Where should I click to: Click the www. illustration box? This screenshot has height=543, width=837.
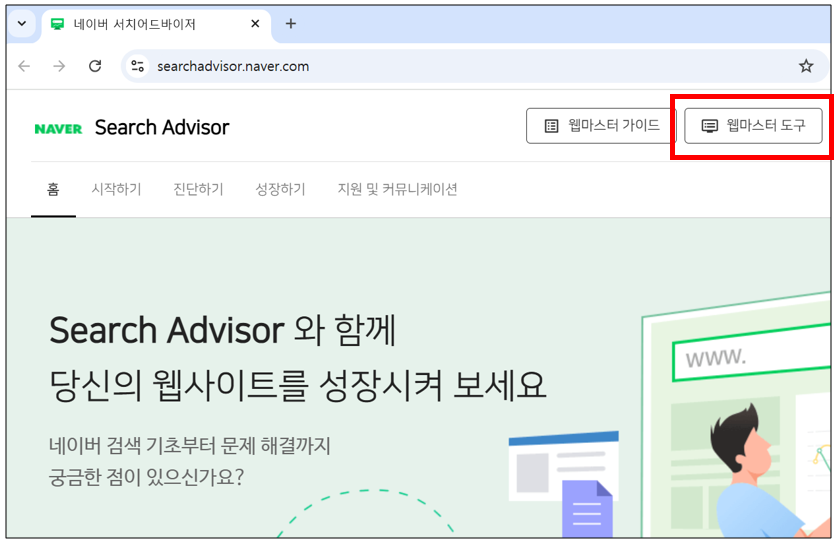tap(751, 353)
